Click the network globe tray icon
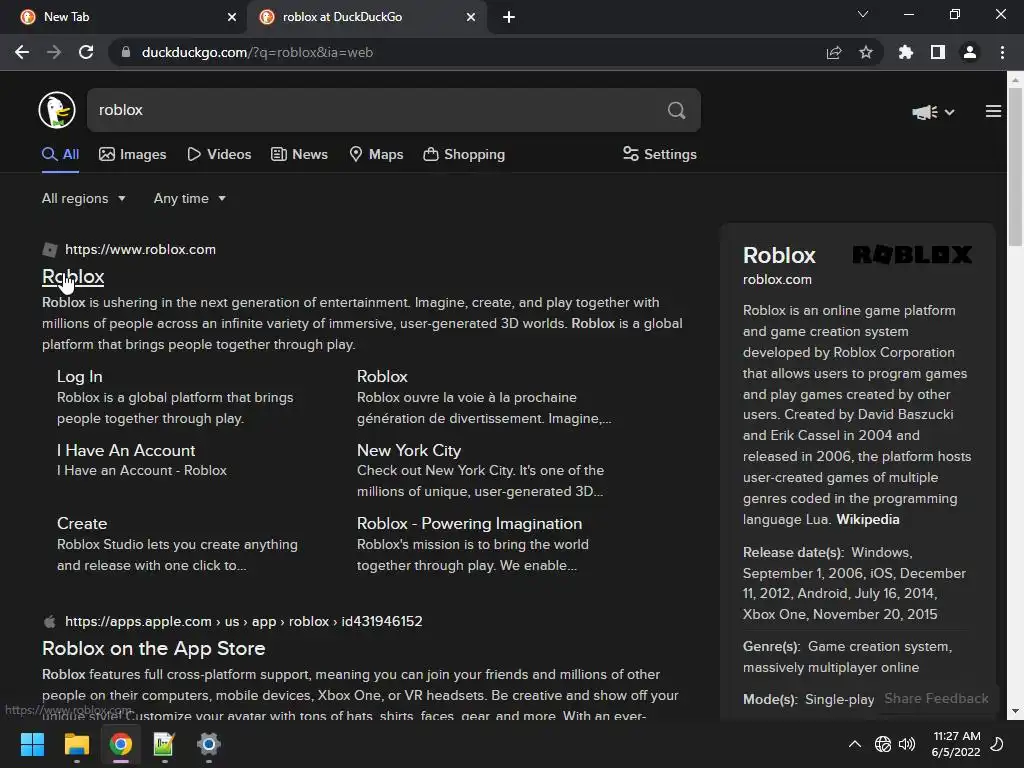The image size is (1024, 768). pyautogui.click(x=883, y=744)
